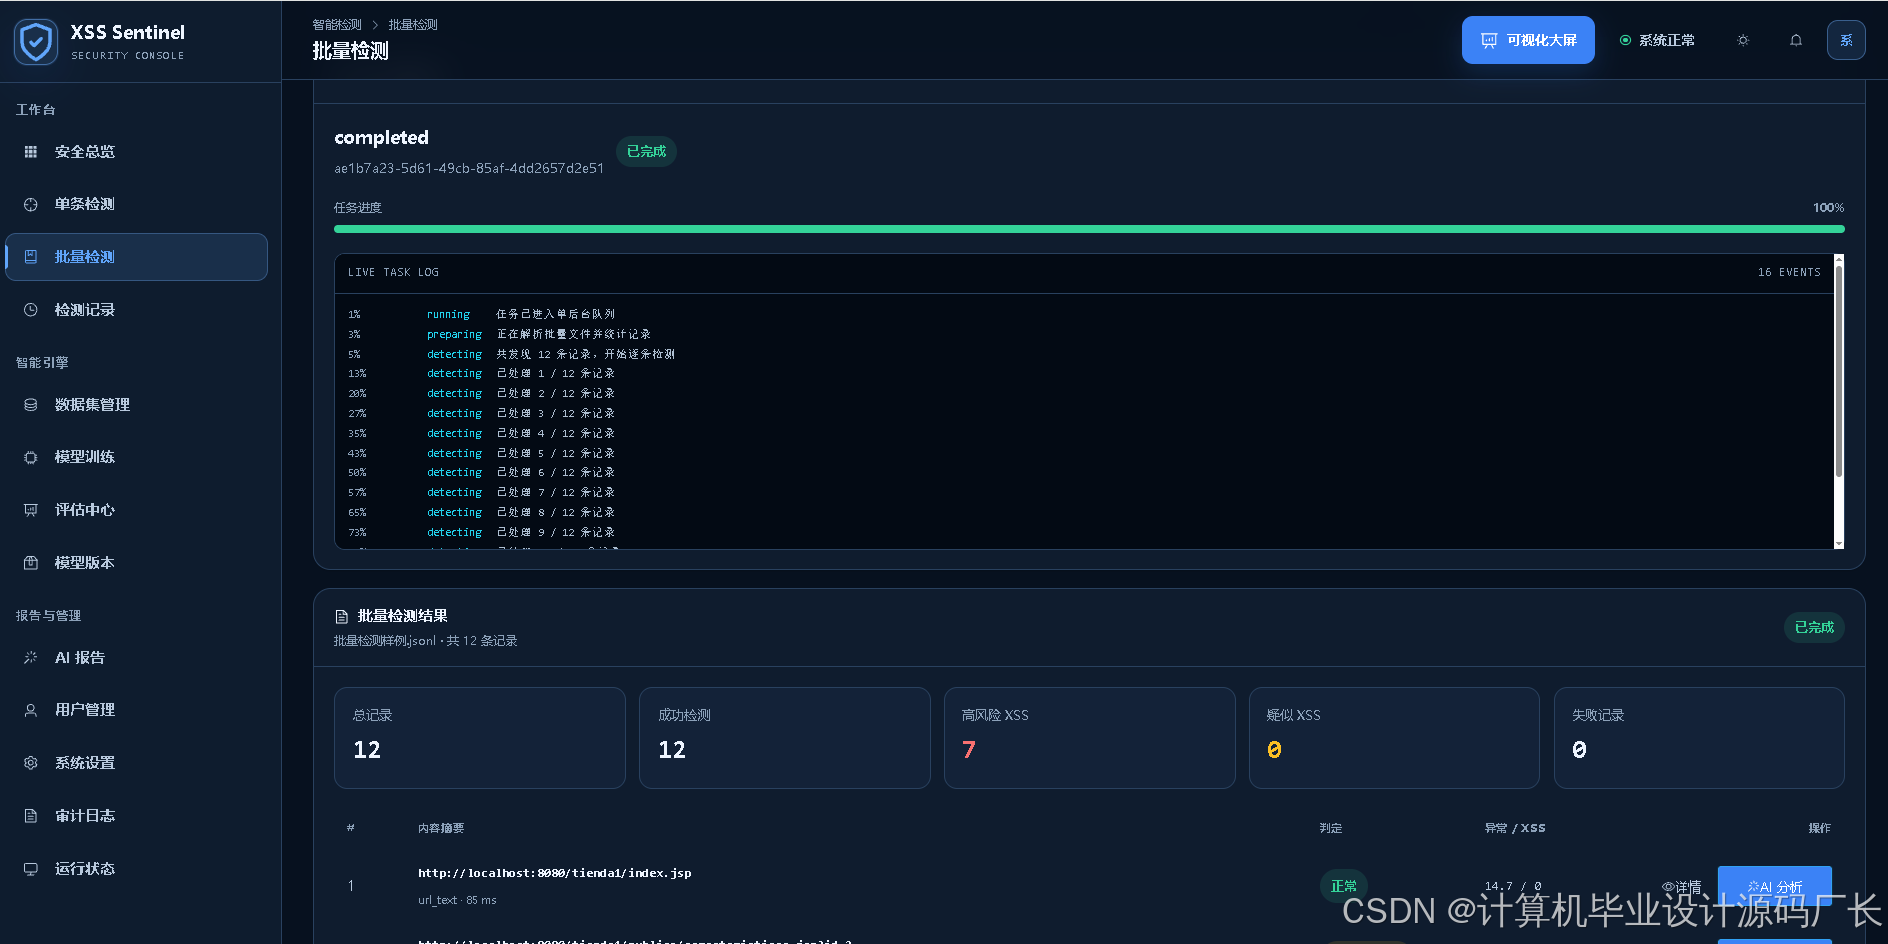Click the 模型版本 package icon
Screen dimensions: 1888x944
click(x=31, y=563)
